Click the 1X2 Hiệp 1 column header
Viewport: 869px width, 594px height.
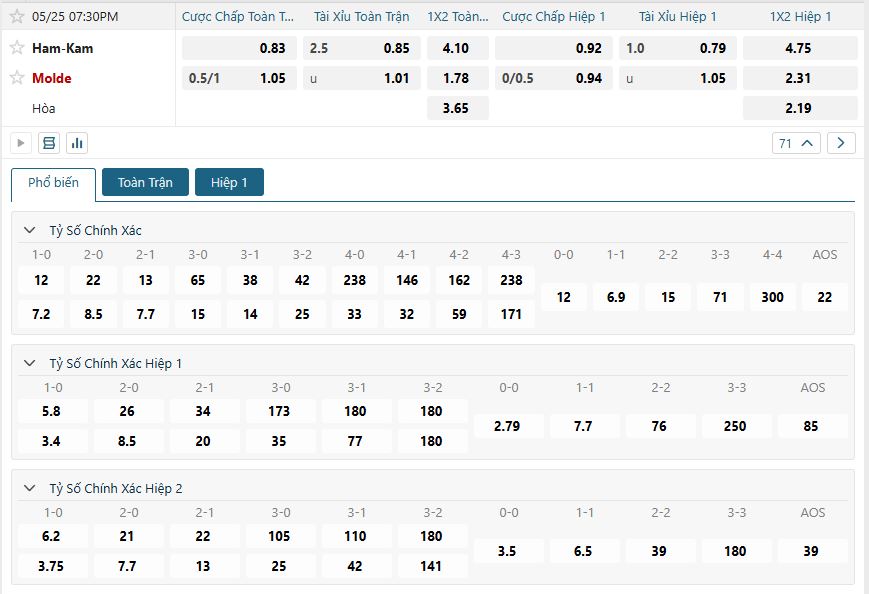click(800, 17)
